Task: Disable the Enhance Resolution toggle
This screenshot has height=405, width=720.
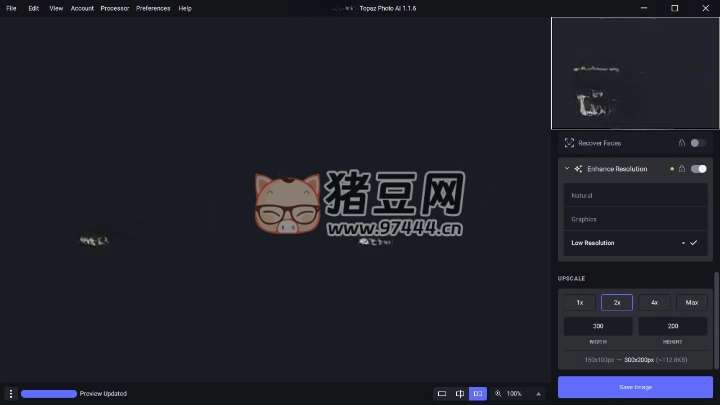Action: point(698,169)
